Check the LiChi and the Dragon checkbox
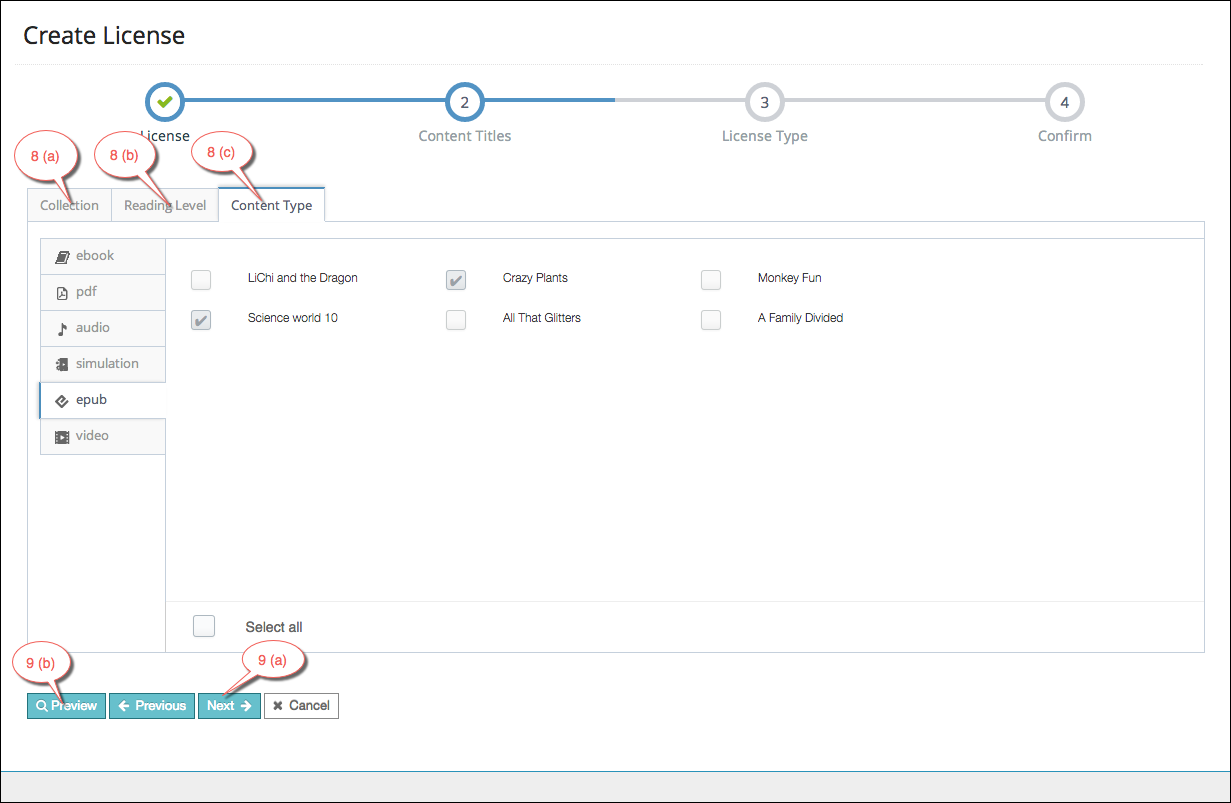 (x=201, y=280)
